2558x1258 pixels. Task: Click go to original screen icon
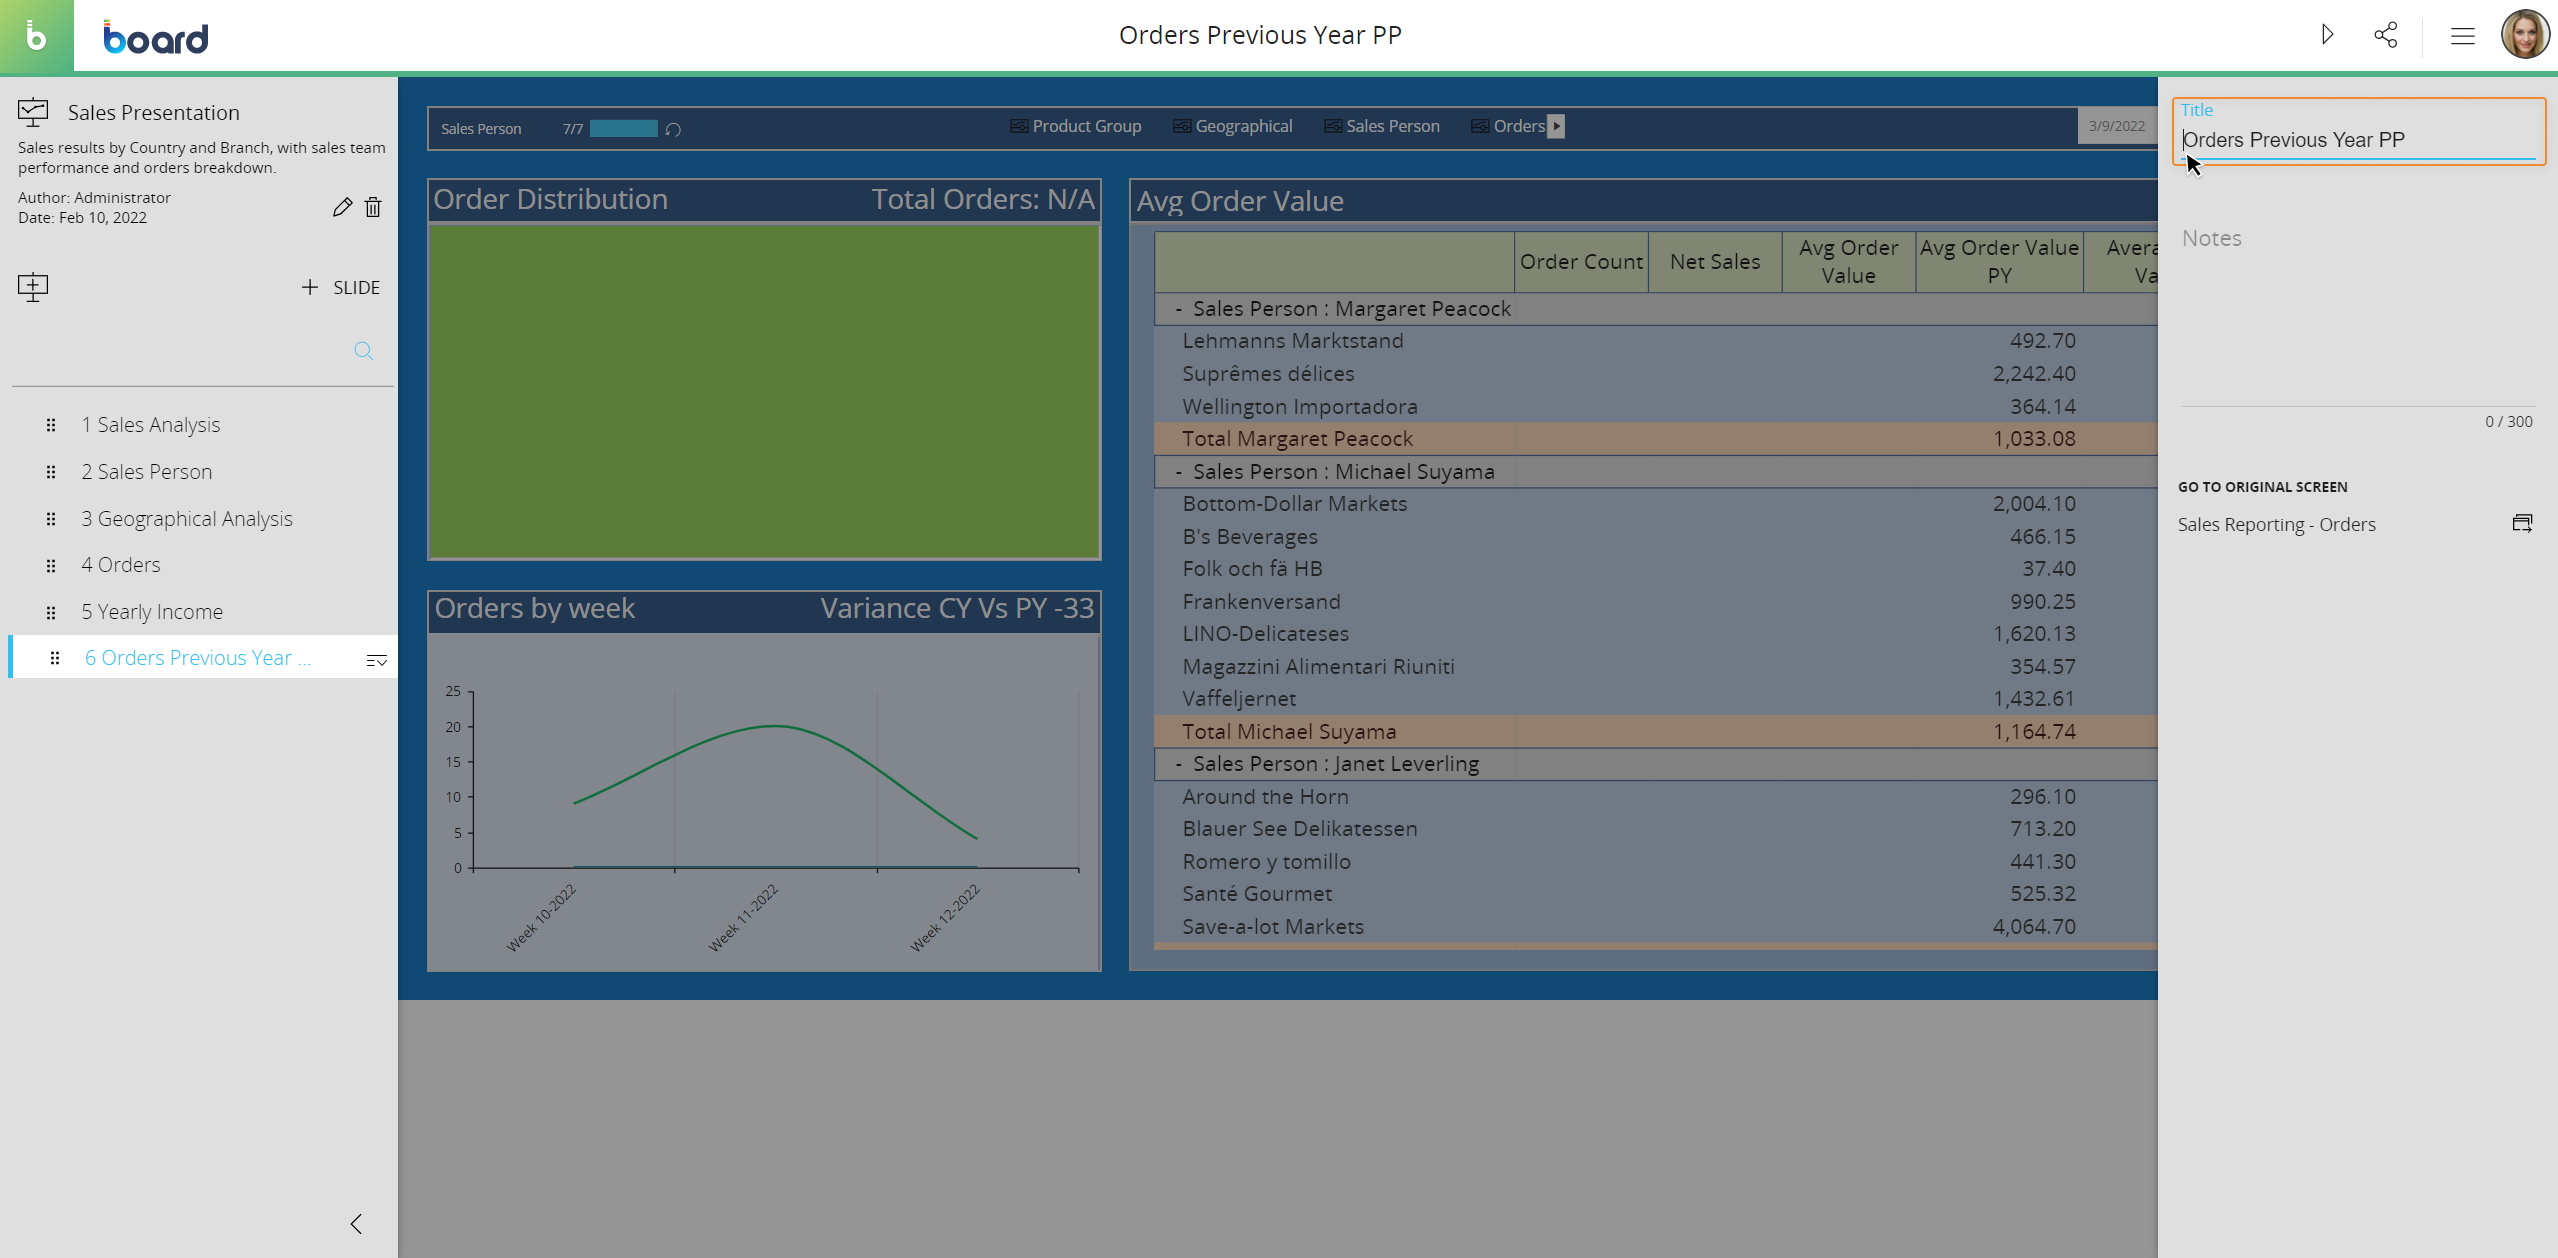(x=2522, y=524)
